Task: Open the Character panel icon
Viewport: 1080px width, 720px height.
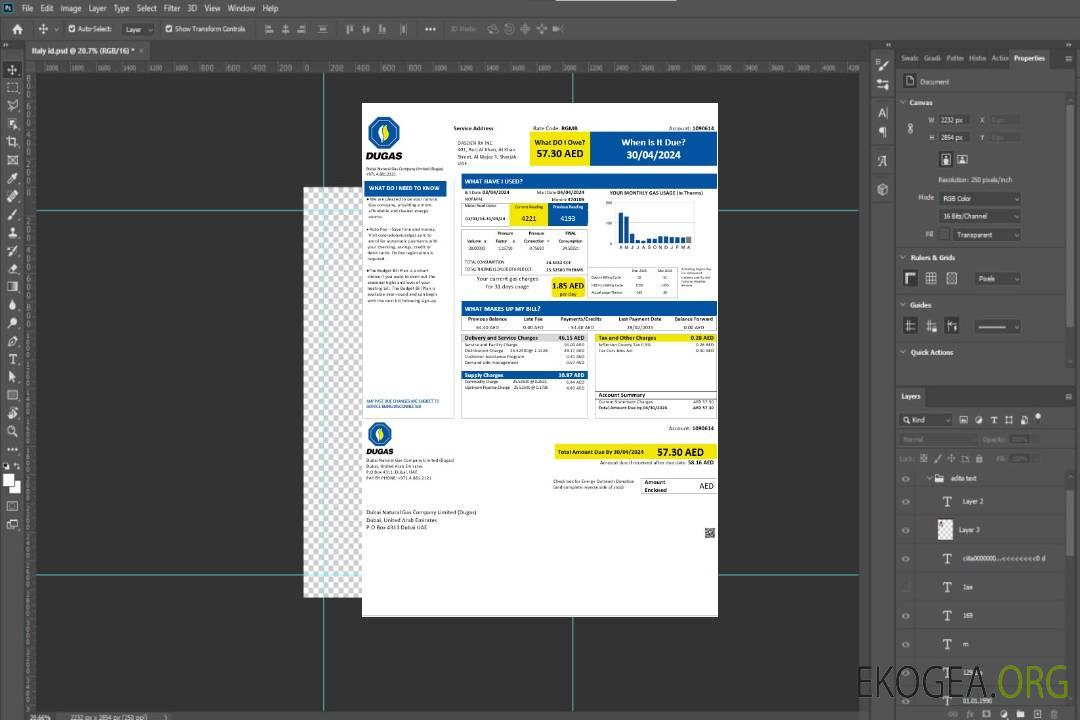Action: (x=883, y=112)
